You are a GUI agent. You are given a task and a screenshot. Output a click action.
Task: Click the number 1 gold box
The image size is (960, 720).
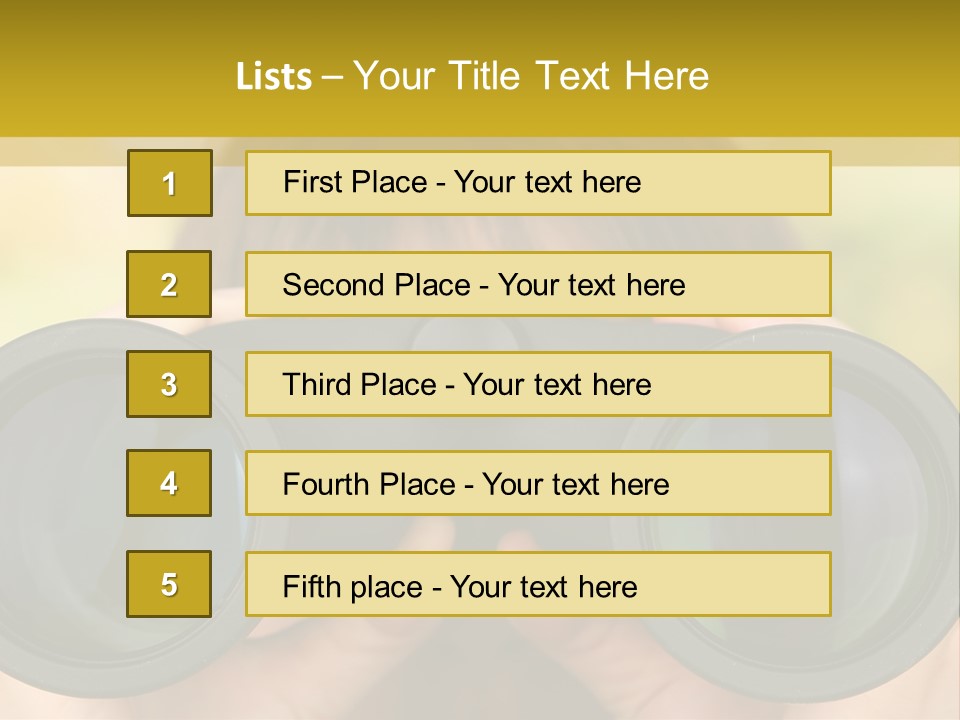click(x=169, y=183)
